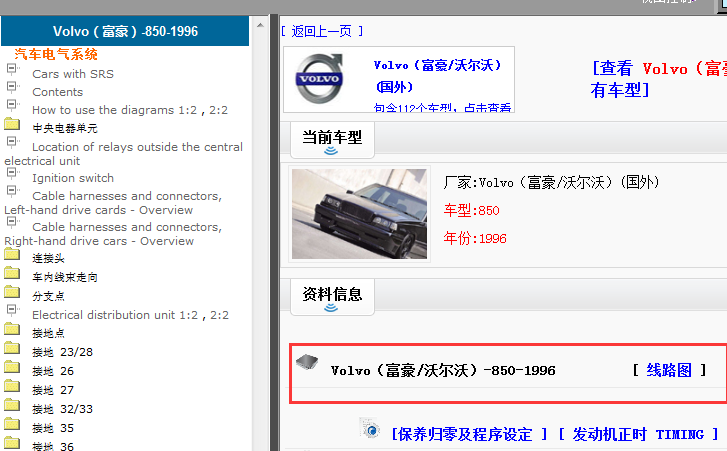Select 接地点 tree entry
727x451 pixels.
coord(48,333)
